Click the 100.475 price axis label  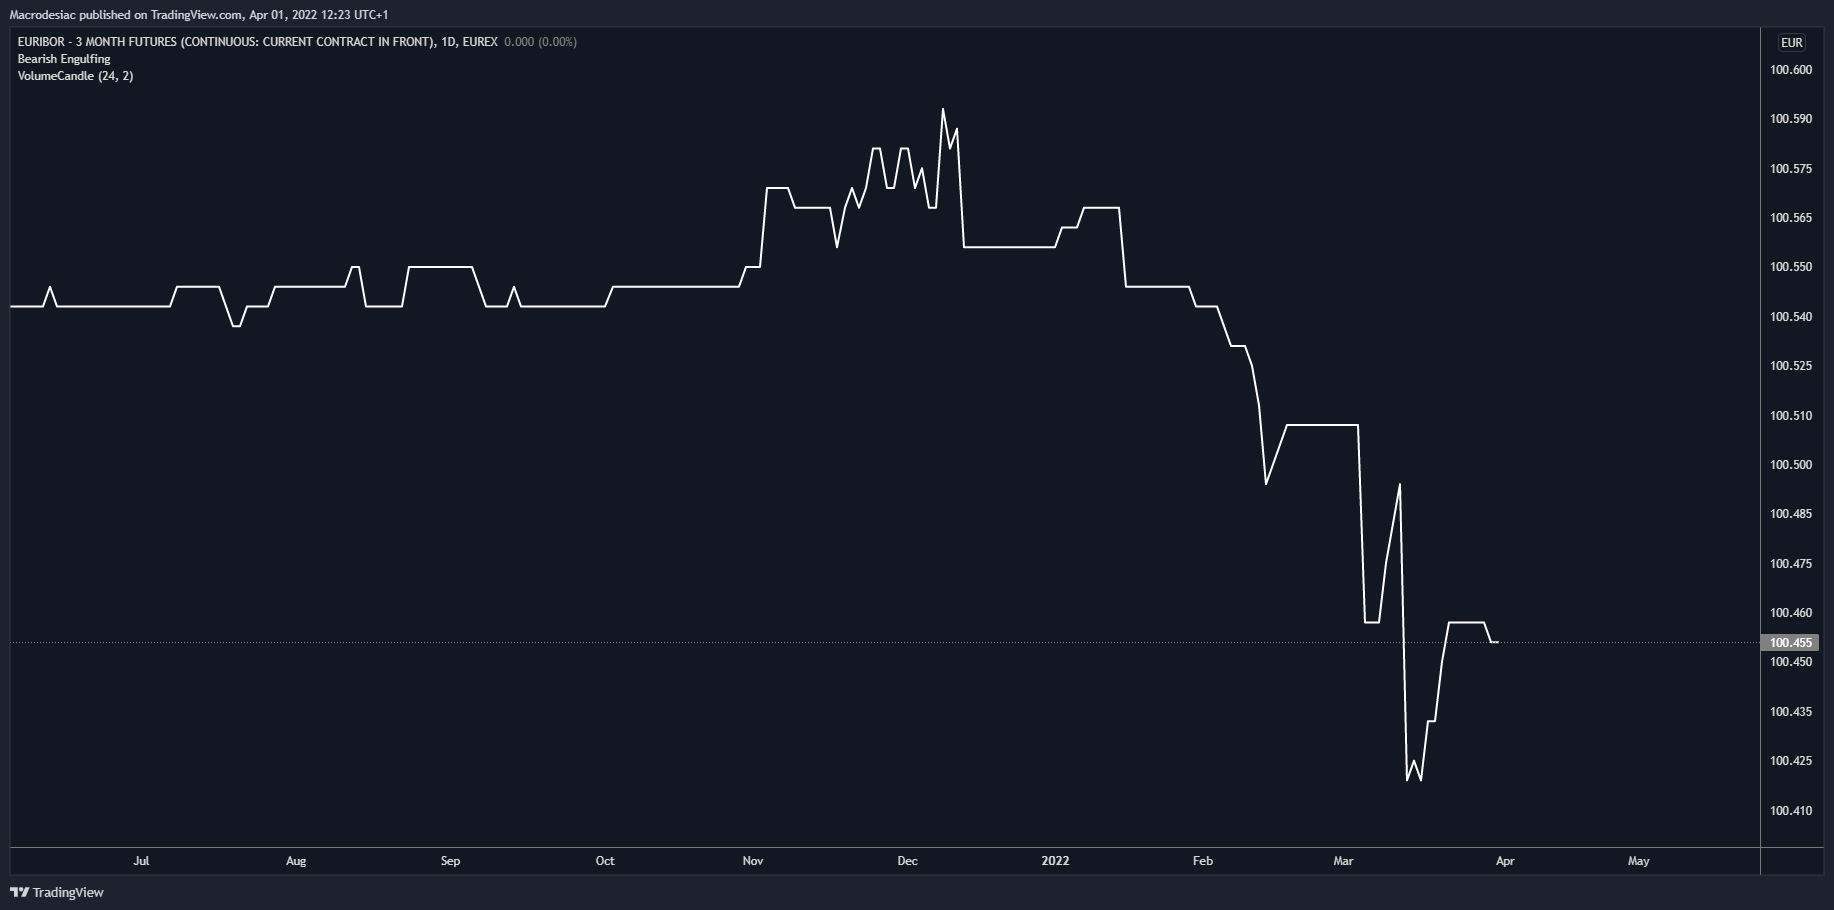coord(1790,564)
